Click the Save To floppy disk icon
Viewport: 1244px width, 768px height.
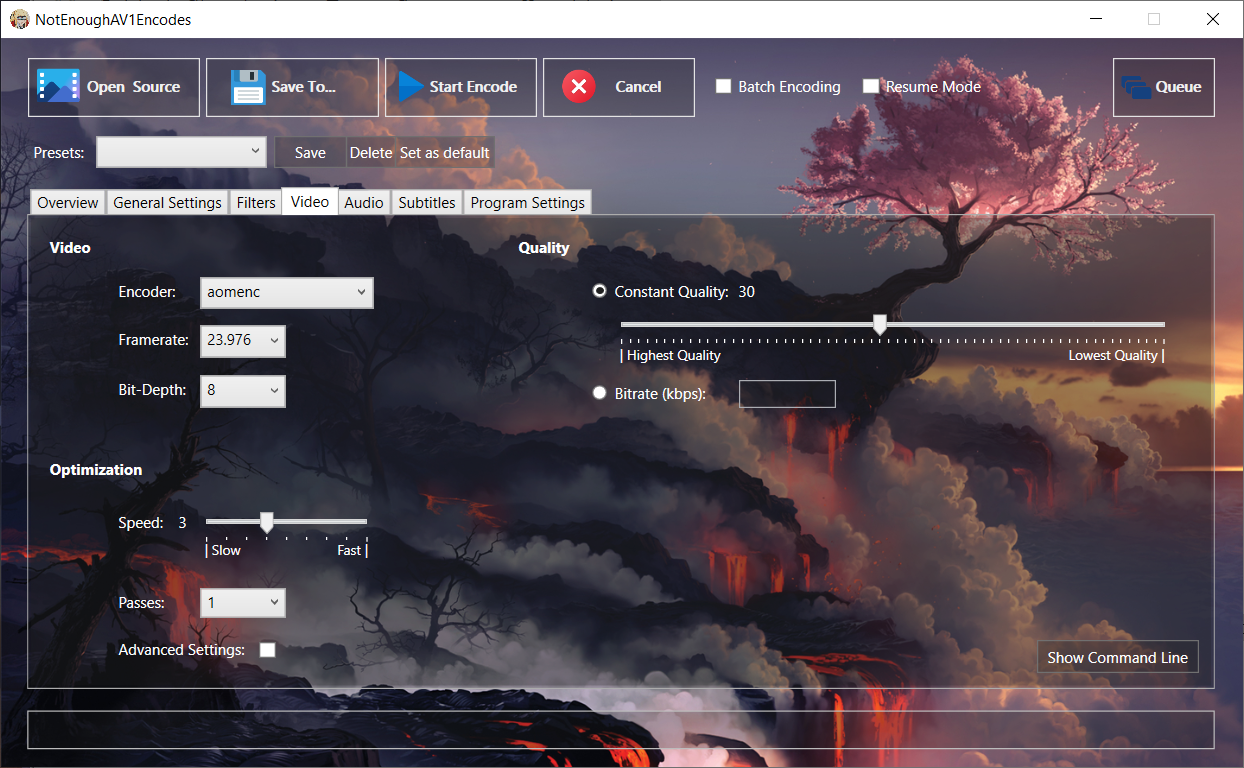[x=247, y=87]
